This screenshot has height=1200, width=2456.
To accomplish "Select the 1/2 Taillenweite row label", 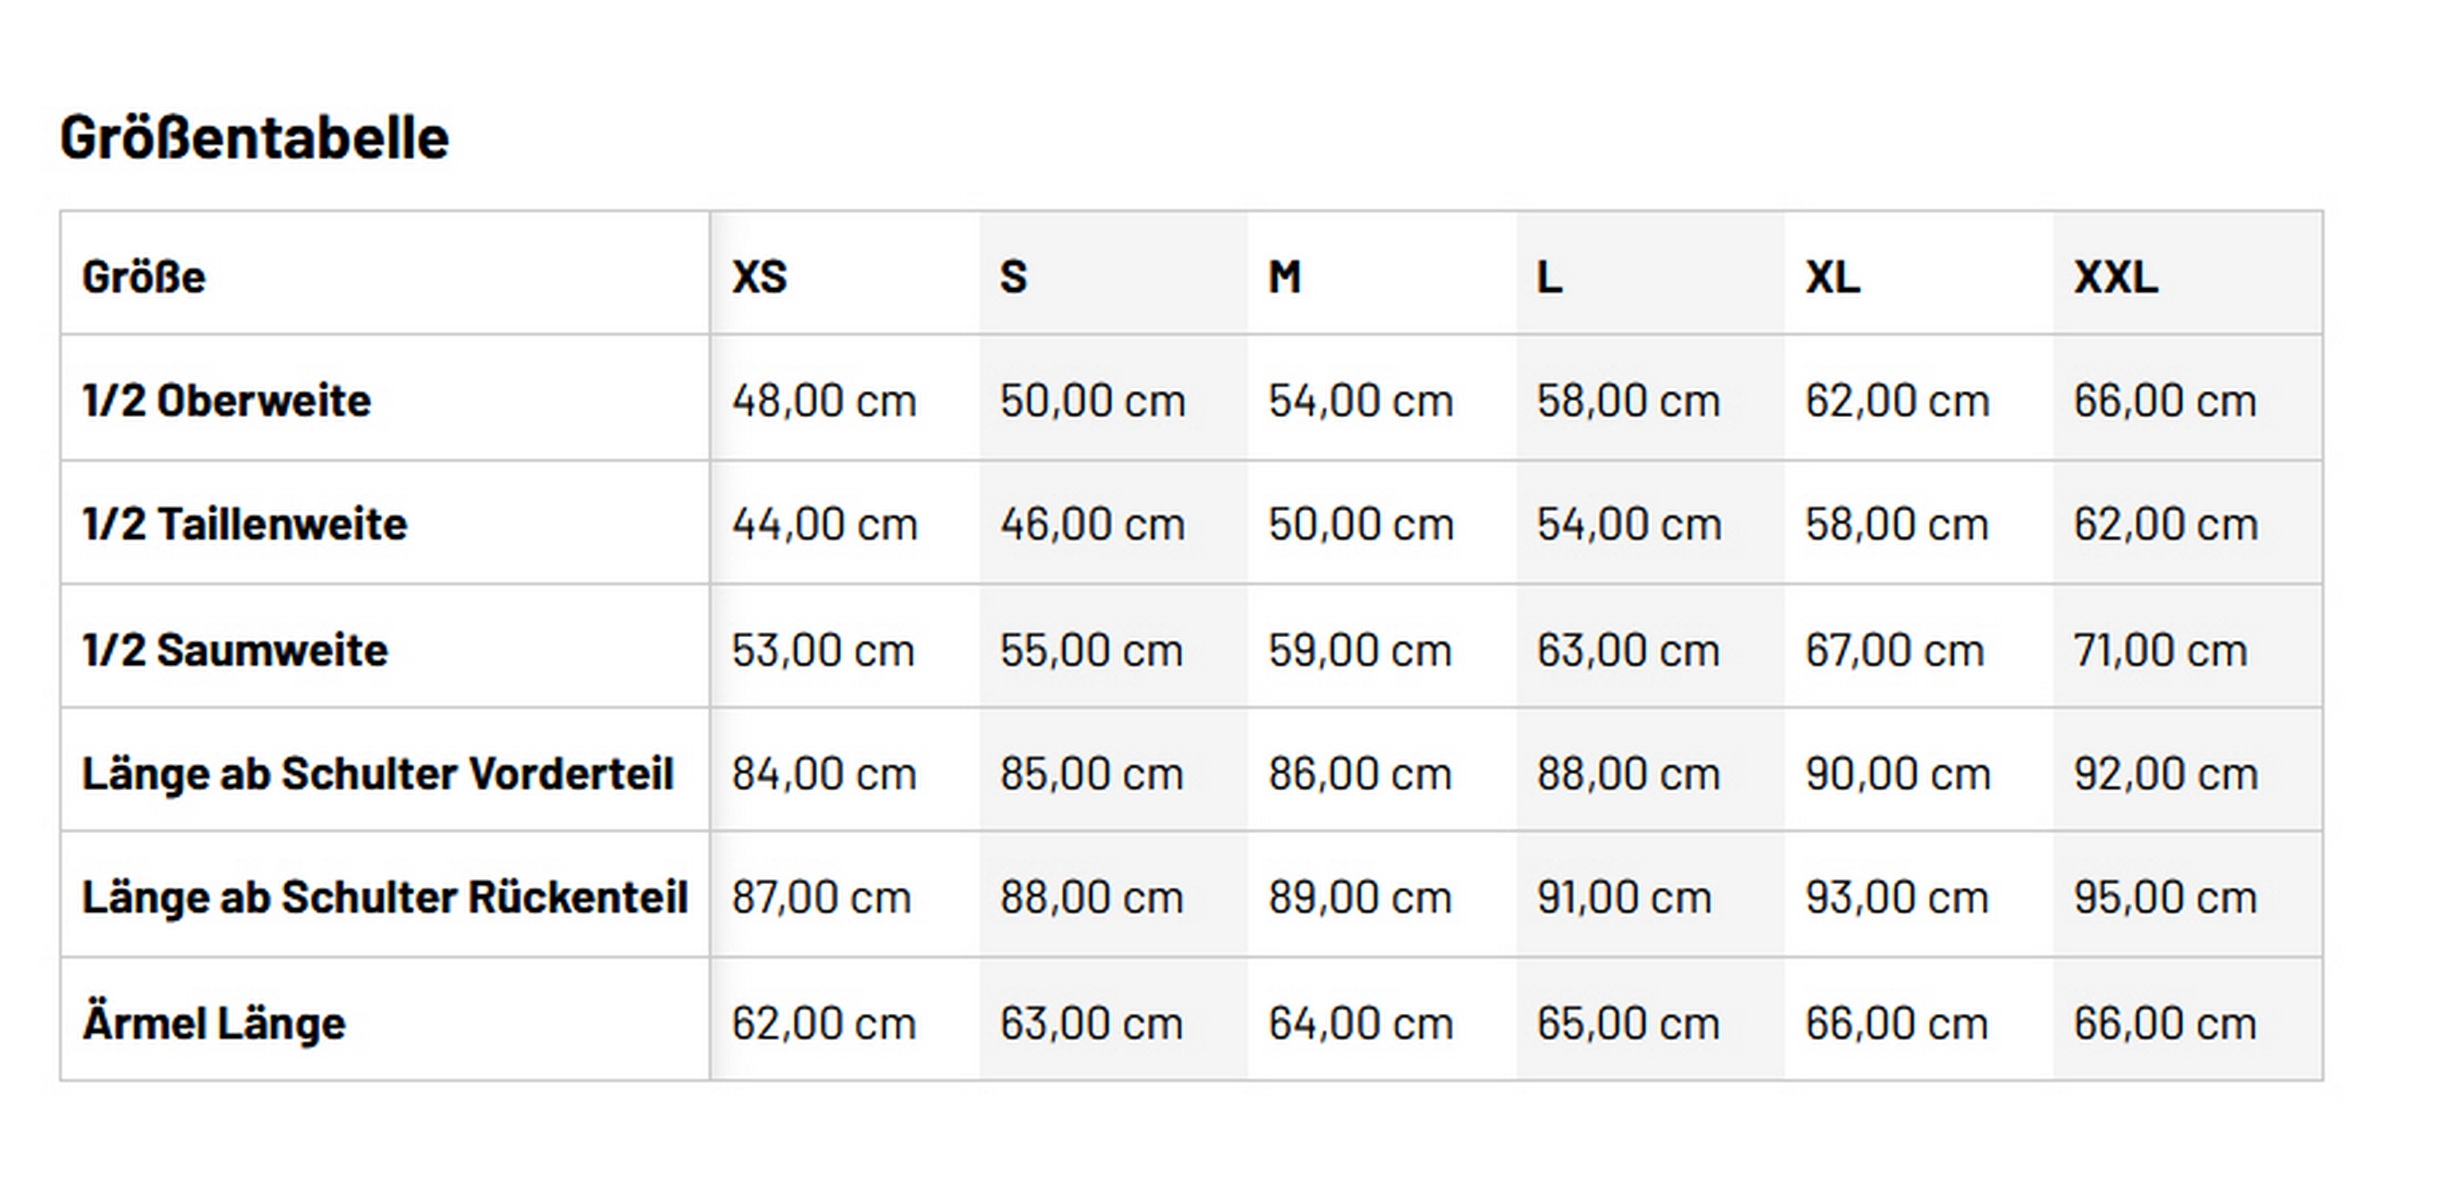I will 245,525.
